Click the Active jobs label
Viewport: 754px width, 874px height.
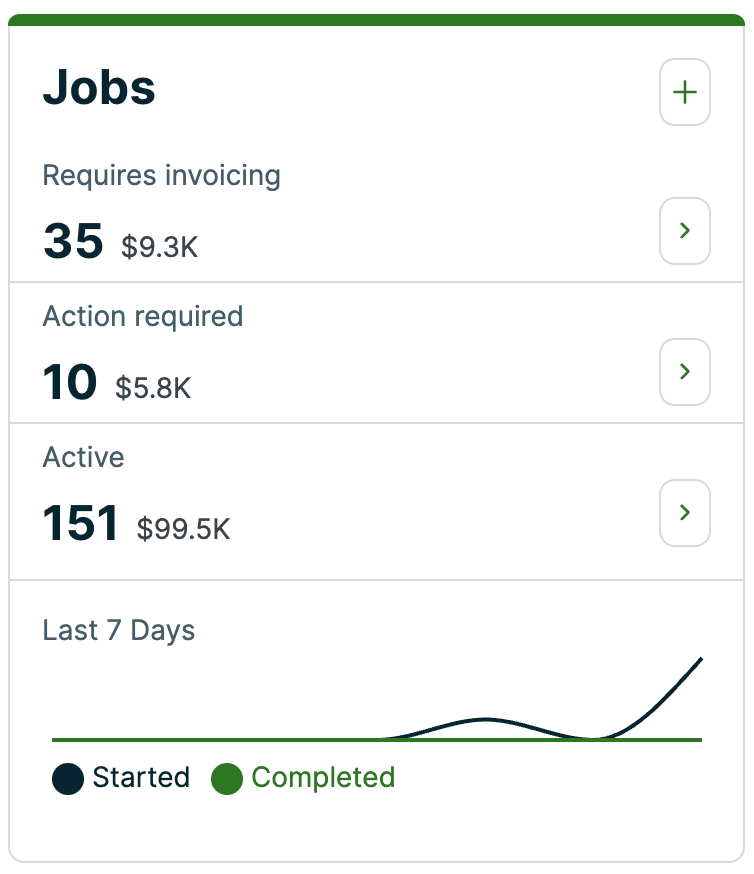pyautogui.click(x=84, y=458)
